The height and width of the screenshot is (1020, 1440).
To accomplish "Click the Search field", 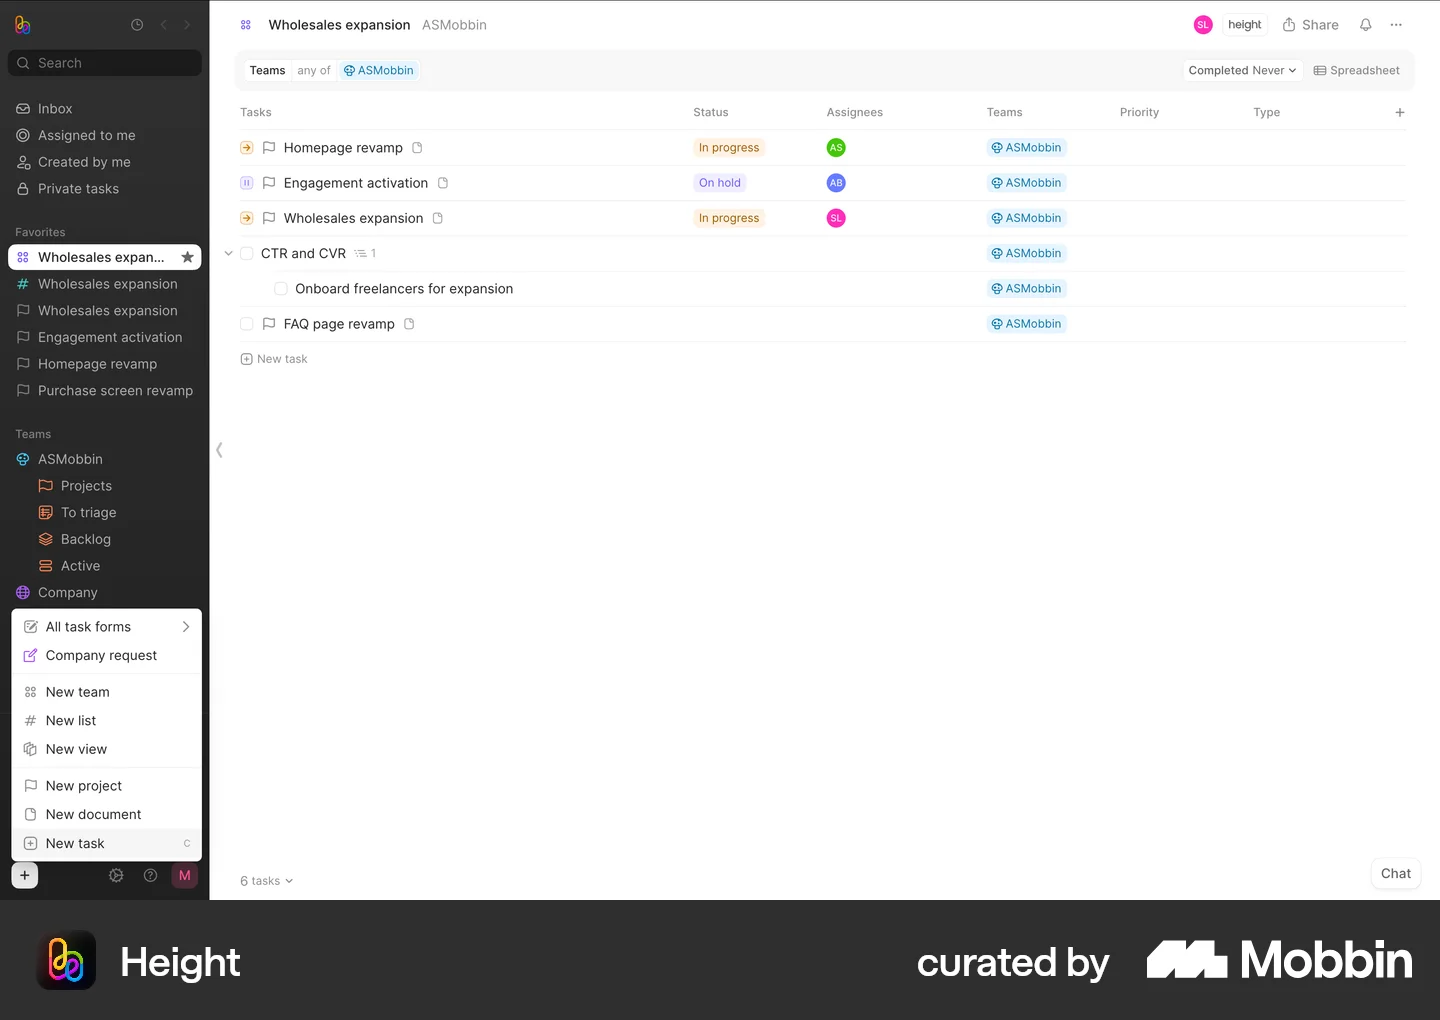I will 105,63.
